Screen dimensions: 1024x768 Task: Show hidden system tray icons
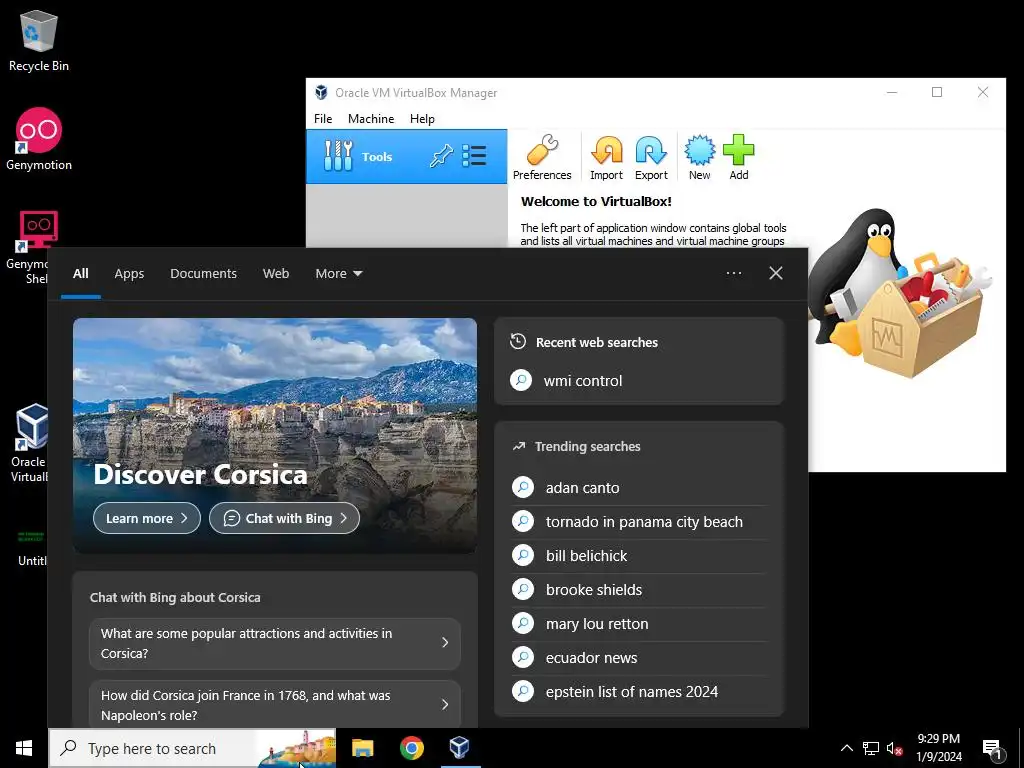click(x=846, y=748)
